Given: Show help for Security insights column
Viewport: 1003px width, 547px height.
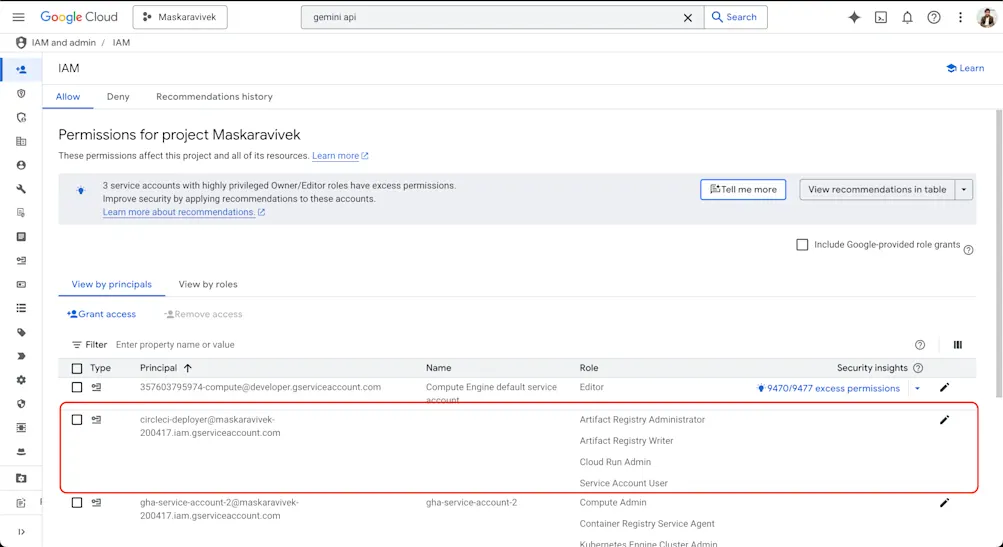Looking at the screenshot, I should click(918, 368).
